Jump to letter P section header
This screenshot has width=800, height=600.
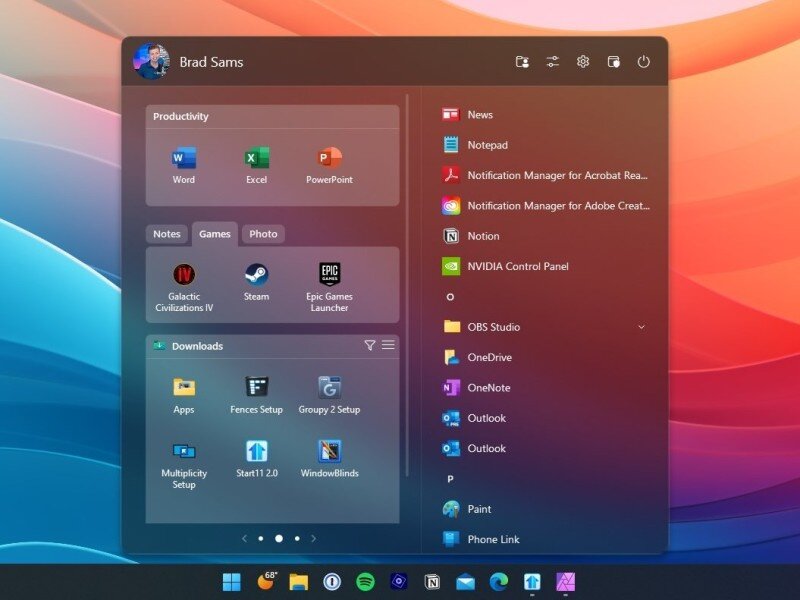pos(450,479)
